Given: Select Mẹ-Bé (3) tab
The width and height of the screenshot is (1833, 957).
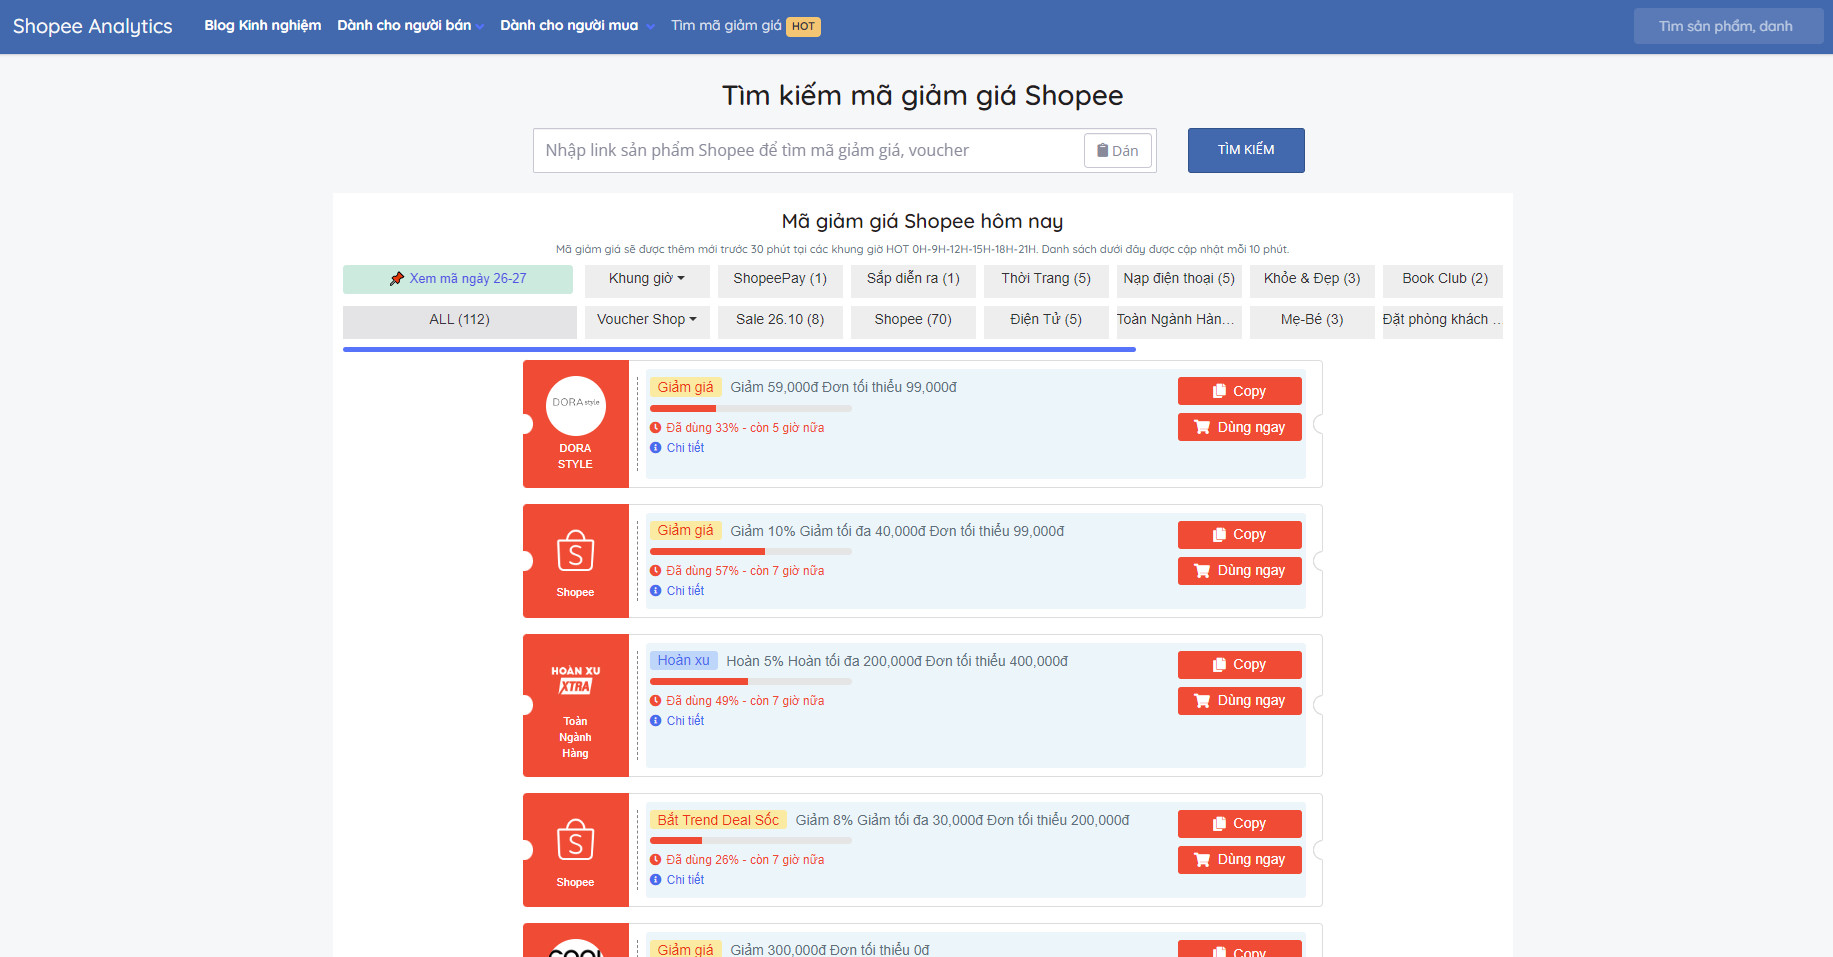Looking at the screenshot, I should pyautogui.click(x=1312, y=320).
